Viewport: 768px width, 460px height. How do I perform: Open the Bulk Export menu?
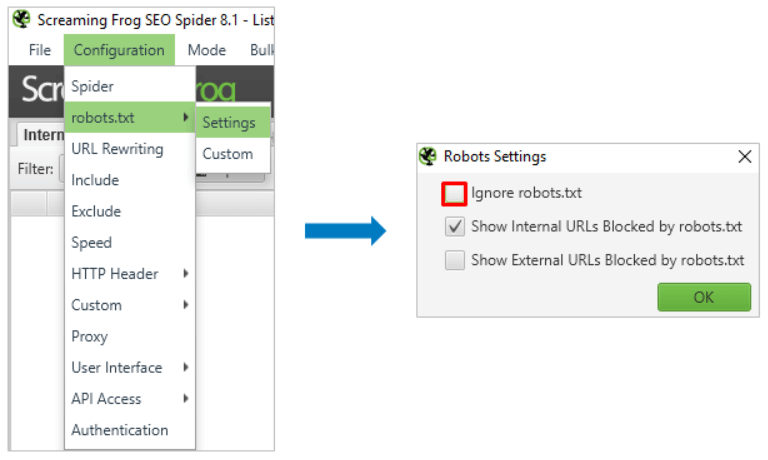[262, 50]
